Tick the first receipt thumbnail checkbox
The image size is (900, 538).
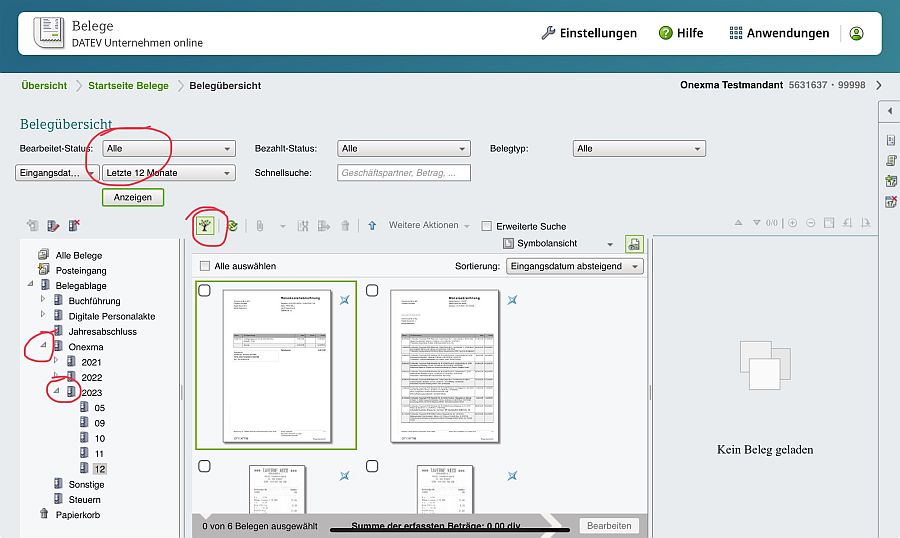(204, 291)
